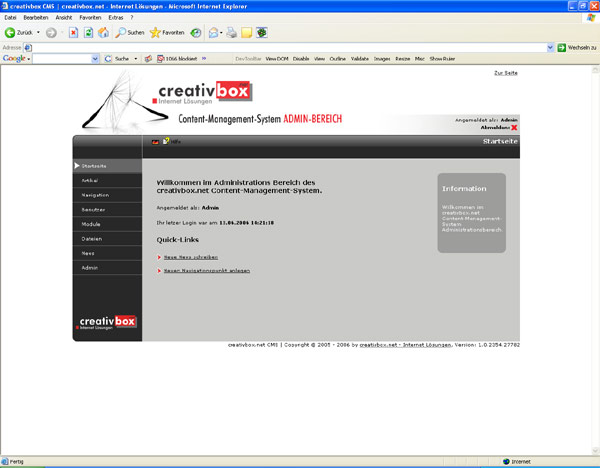The image size is (600, 468).
Task: Click the Google Suche search icon
Action: pyautogui.click(x=108, y=59)
